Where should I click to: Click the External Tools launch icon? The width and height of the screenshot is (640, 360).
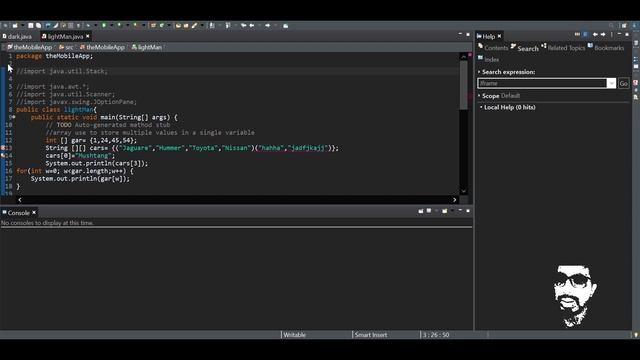[135, 25]
